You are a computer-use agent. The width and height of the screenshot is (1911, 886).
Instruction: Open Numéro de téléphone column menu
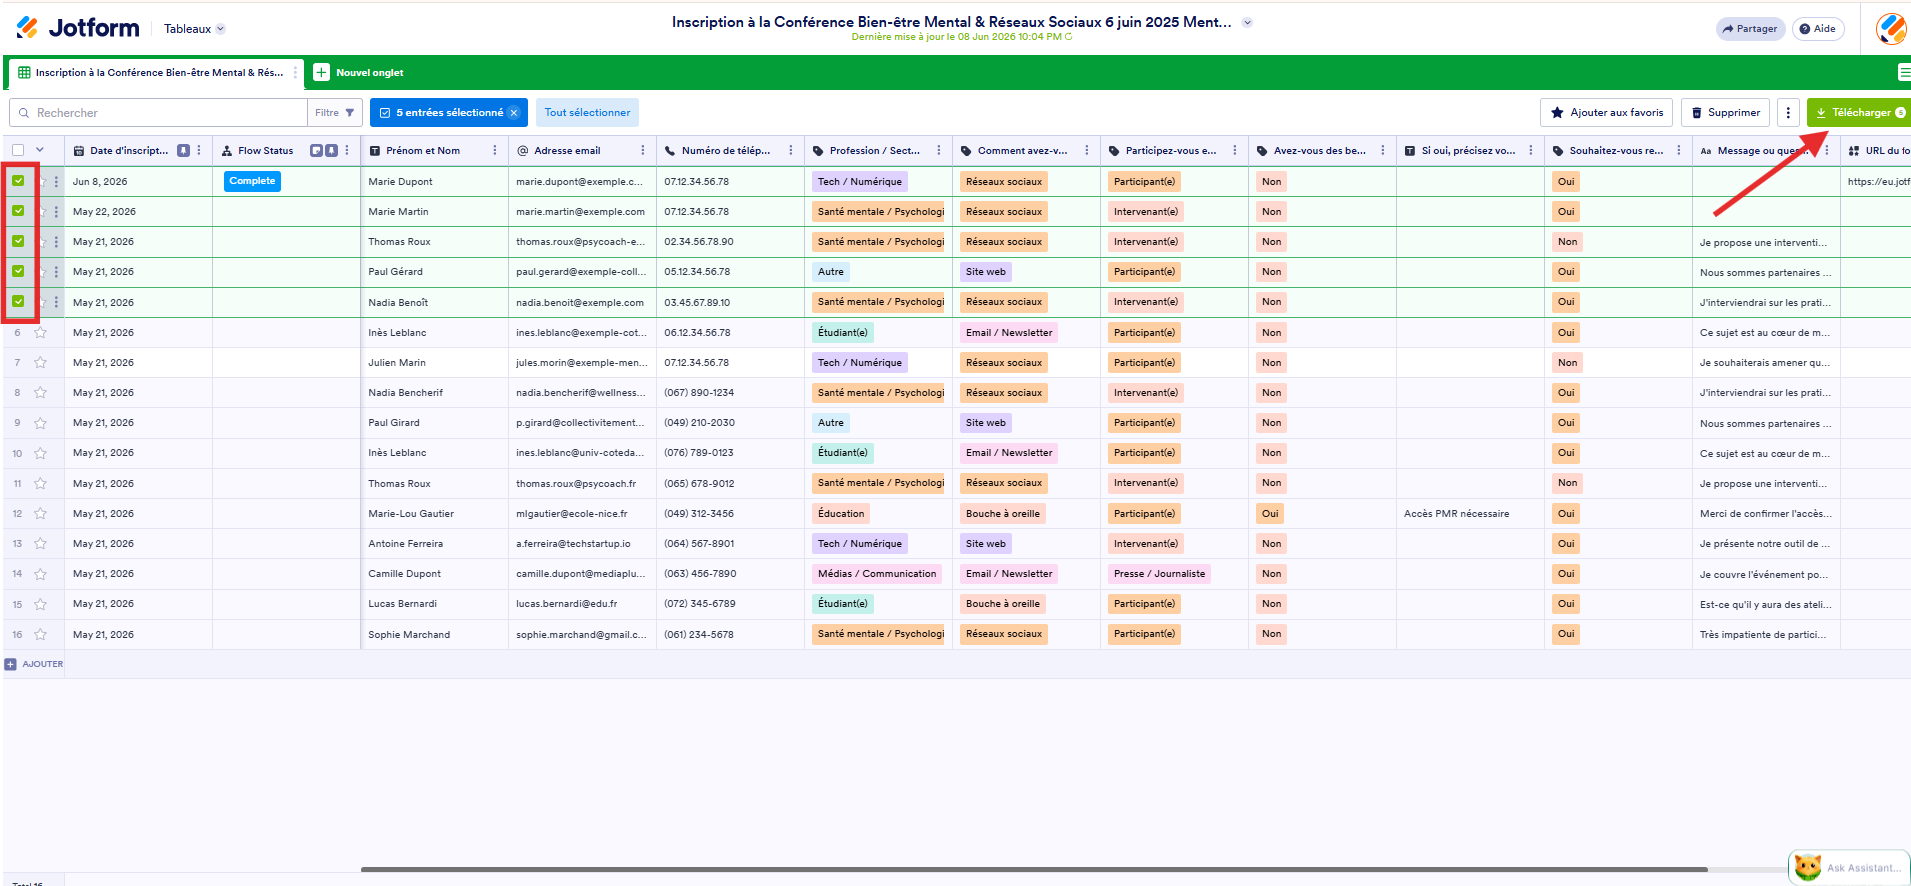[x=791, y=151]
